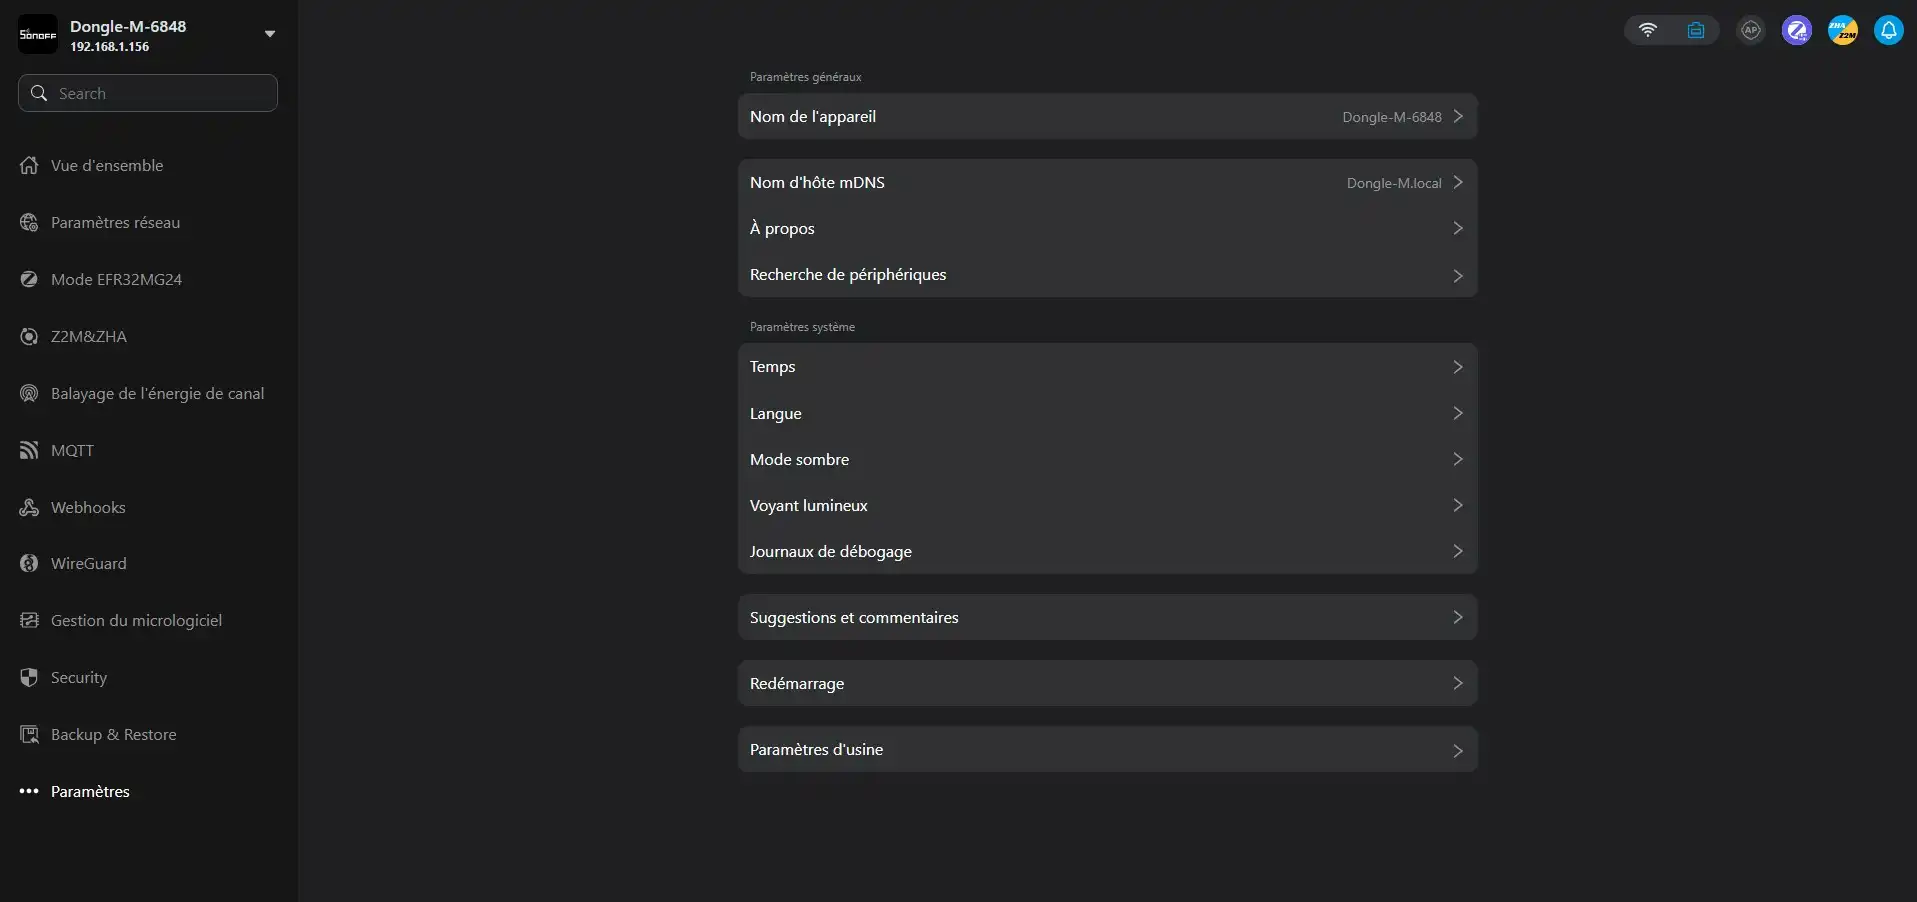1917x902 pixels.
Task: Click the Sonoff logo icon
Action: coord(38,35)
